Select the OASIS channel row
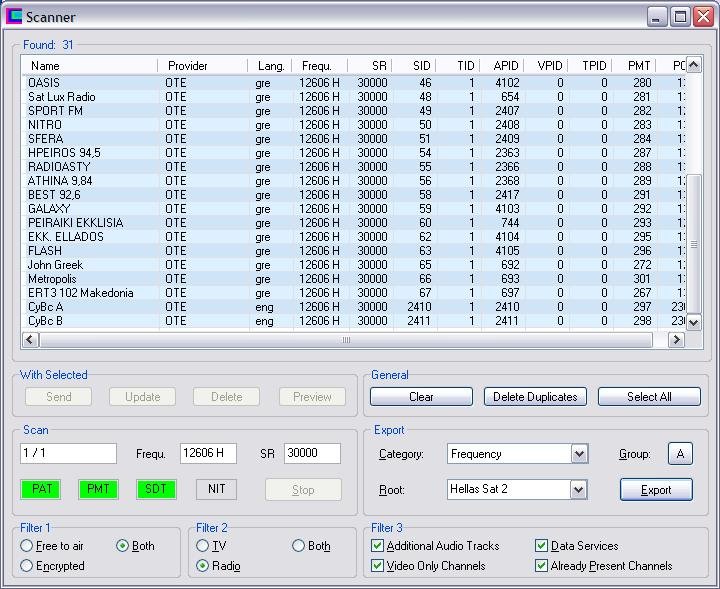Viewport: 720px width, 589px height. (x=354, y=83)
